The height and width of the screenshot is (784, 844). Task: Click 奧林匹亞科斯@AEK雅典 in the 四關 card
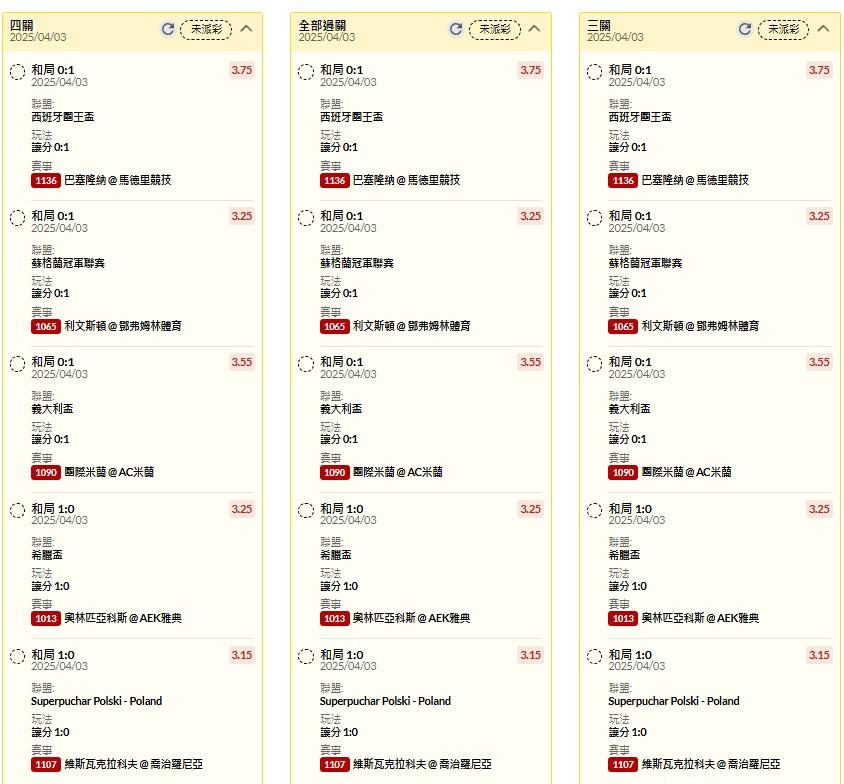123,618
